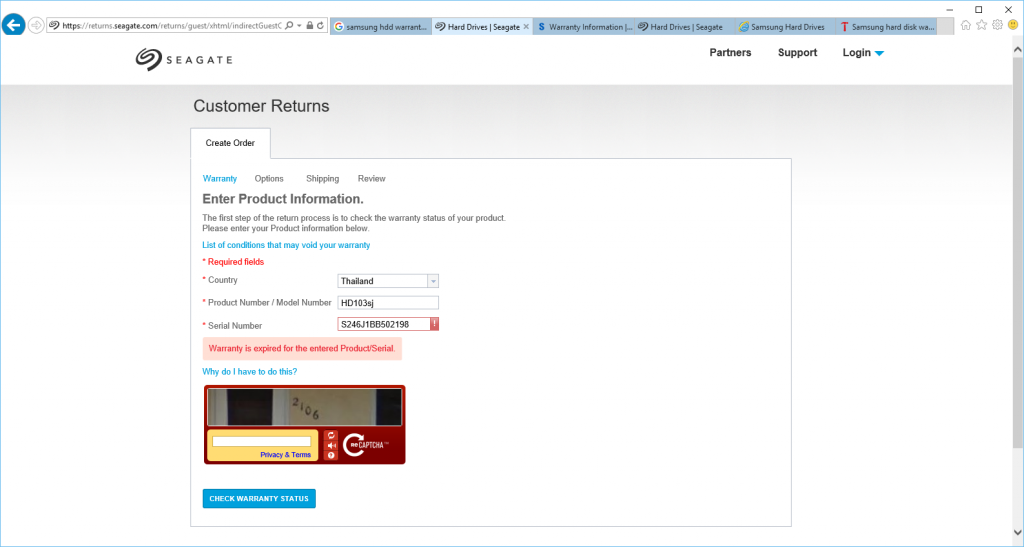Open a new blank browser tab
1024x547 pixels.
point(946,27)
